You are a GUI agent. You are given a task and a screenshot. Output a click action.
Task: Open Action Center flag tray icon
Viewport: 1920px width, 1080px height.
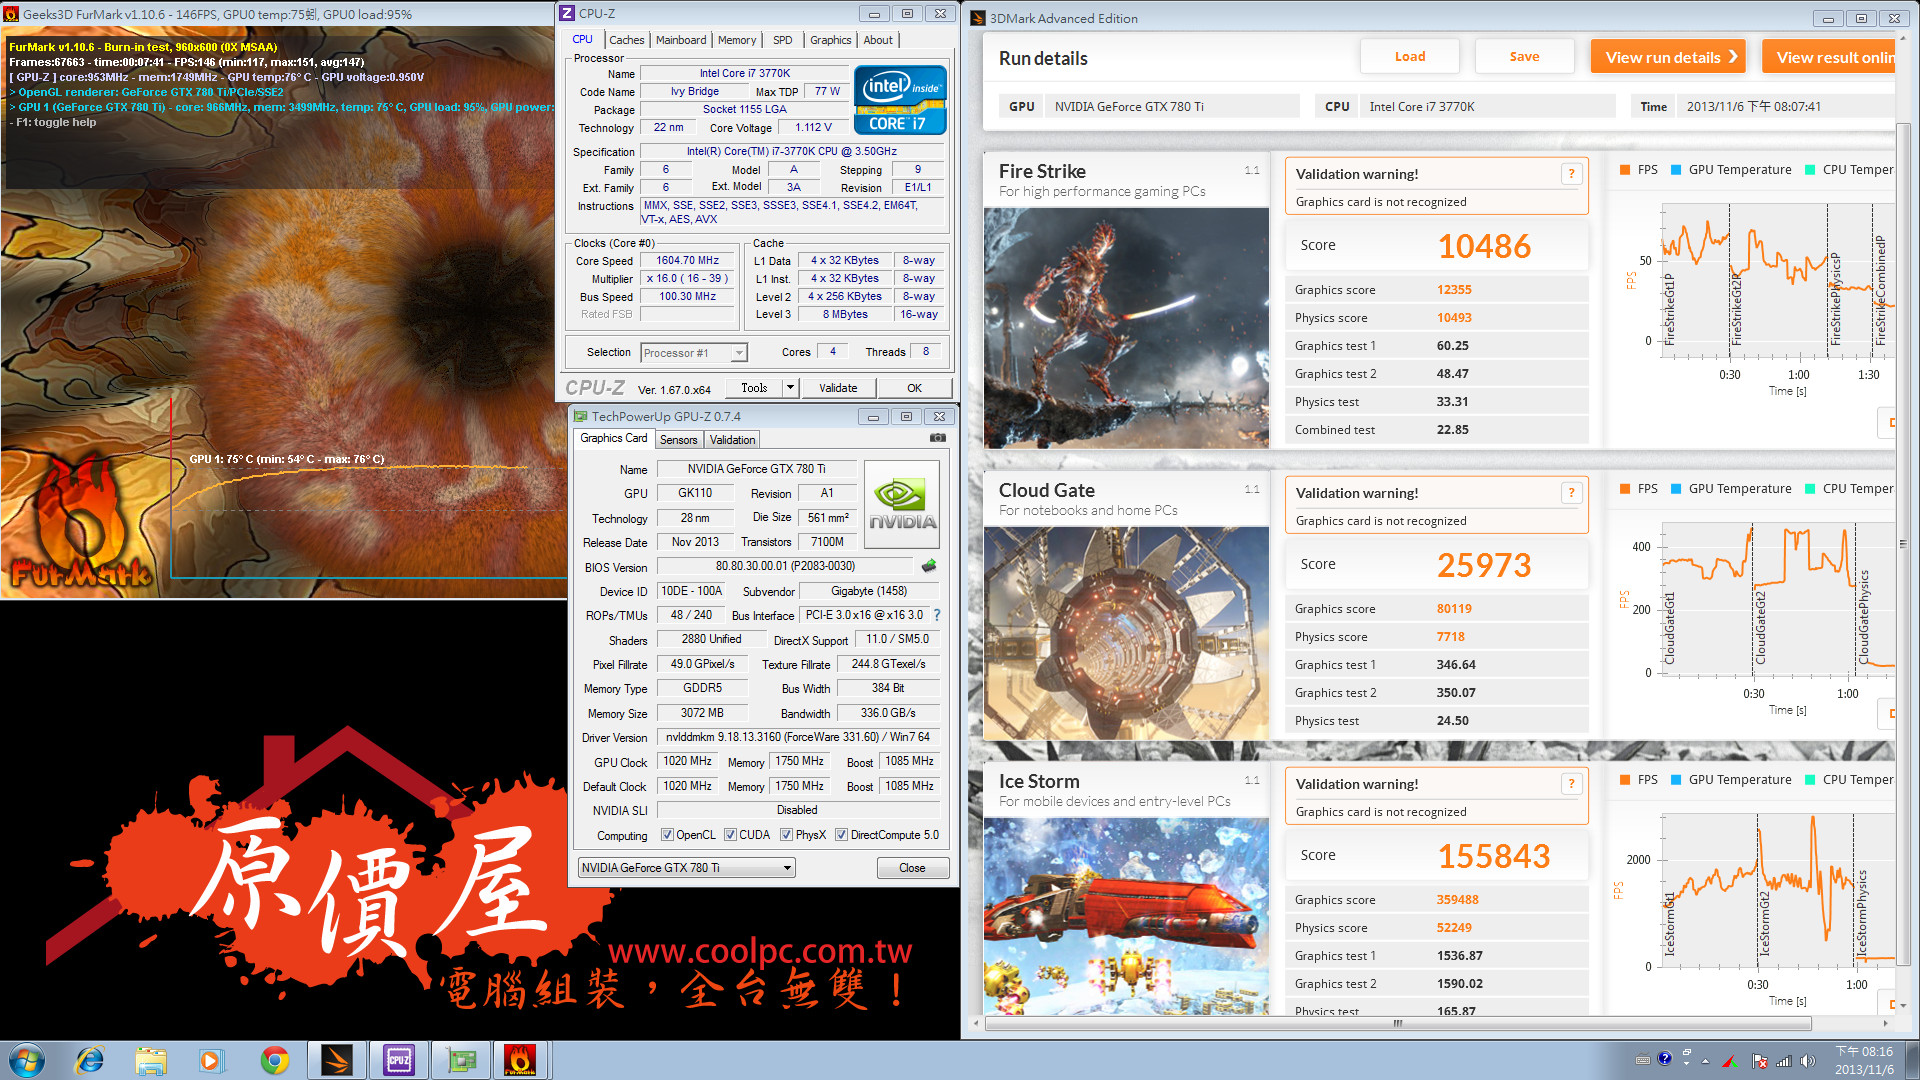(1760, 1061)
